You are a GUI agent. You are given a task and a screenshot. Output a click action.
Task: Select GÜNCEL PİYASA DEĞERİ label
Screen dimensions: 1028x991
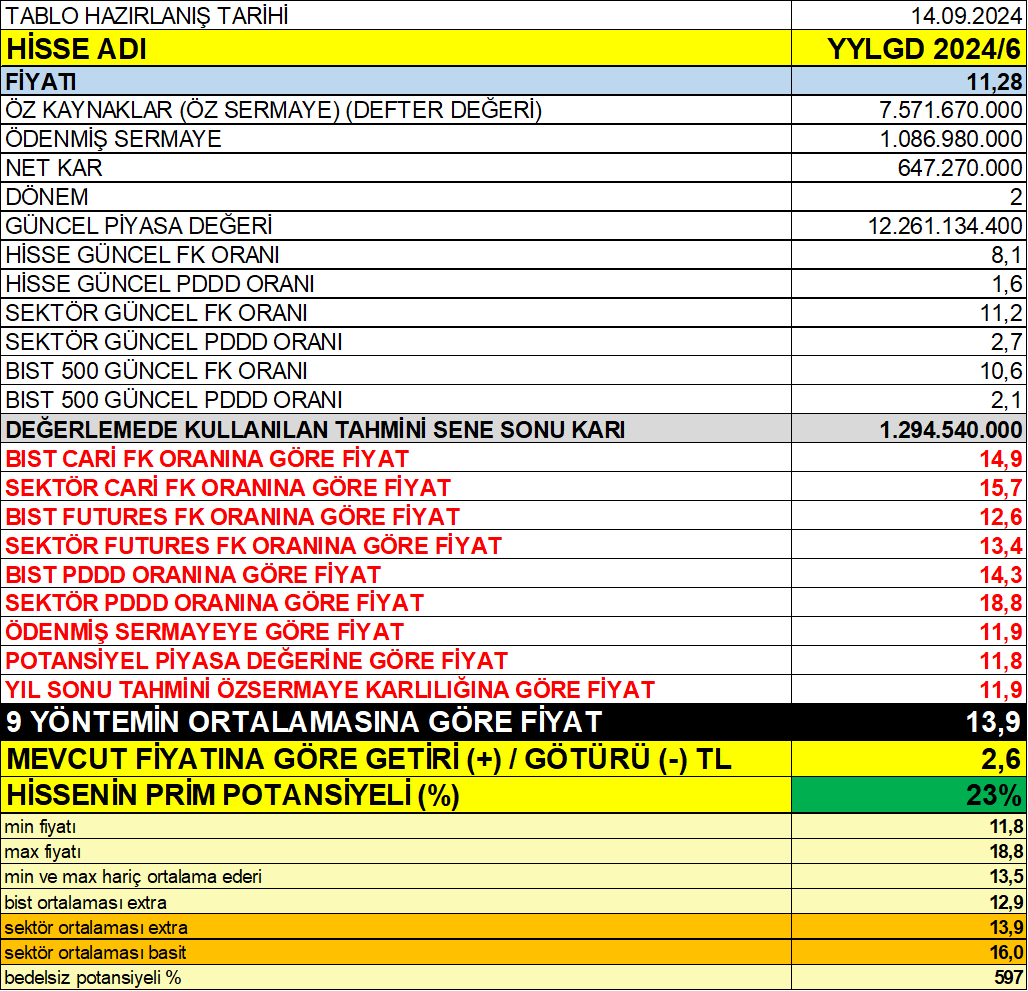tap(138, 225)
